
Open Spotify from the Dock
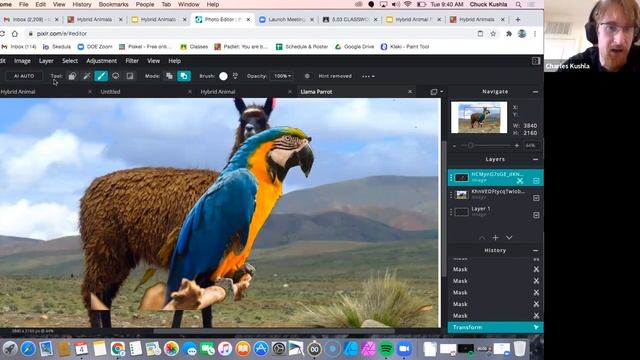pos(386,349)
